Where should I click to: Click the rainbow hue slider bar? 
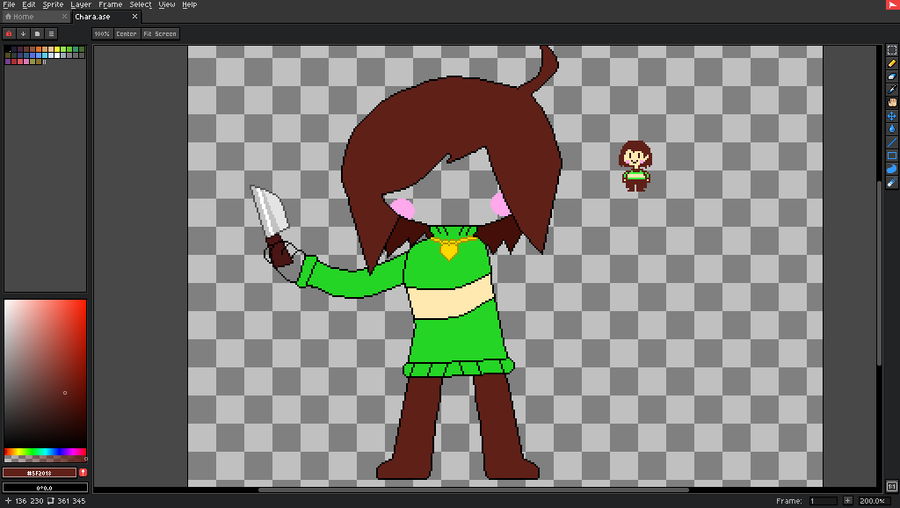point(45,452)
